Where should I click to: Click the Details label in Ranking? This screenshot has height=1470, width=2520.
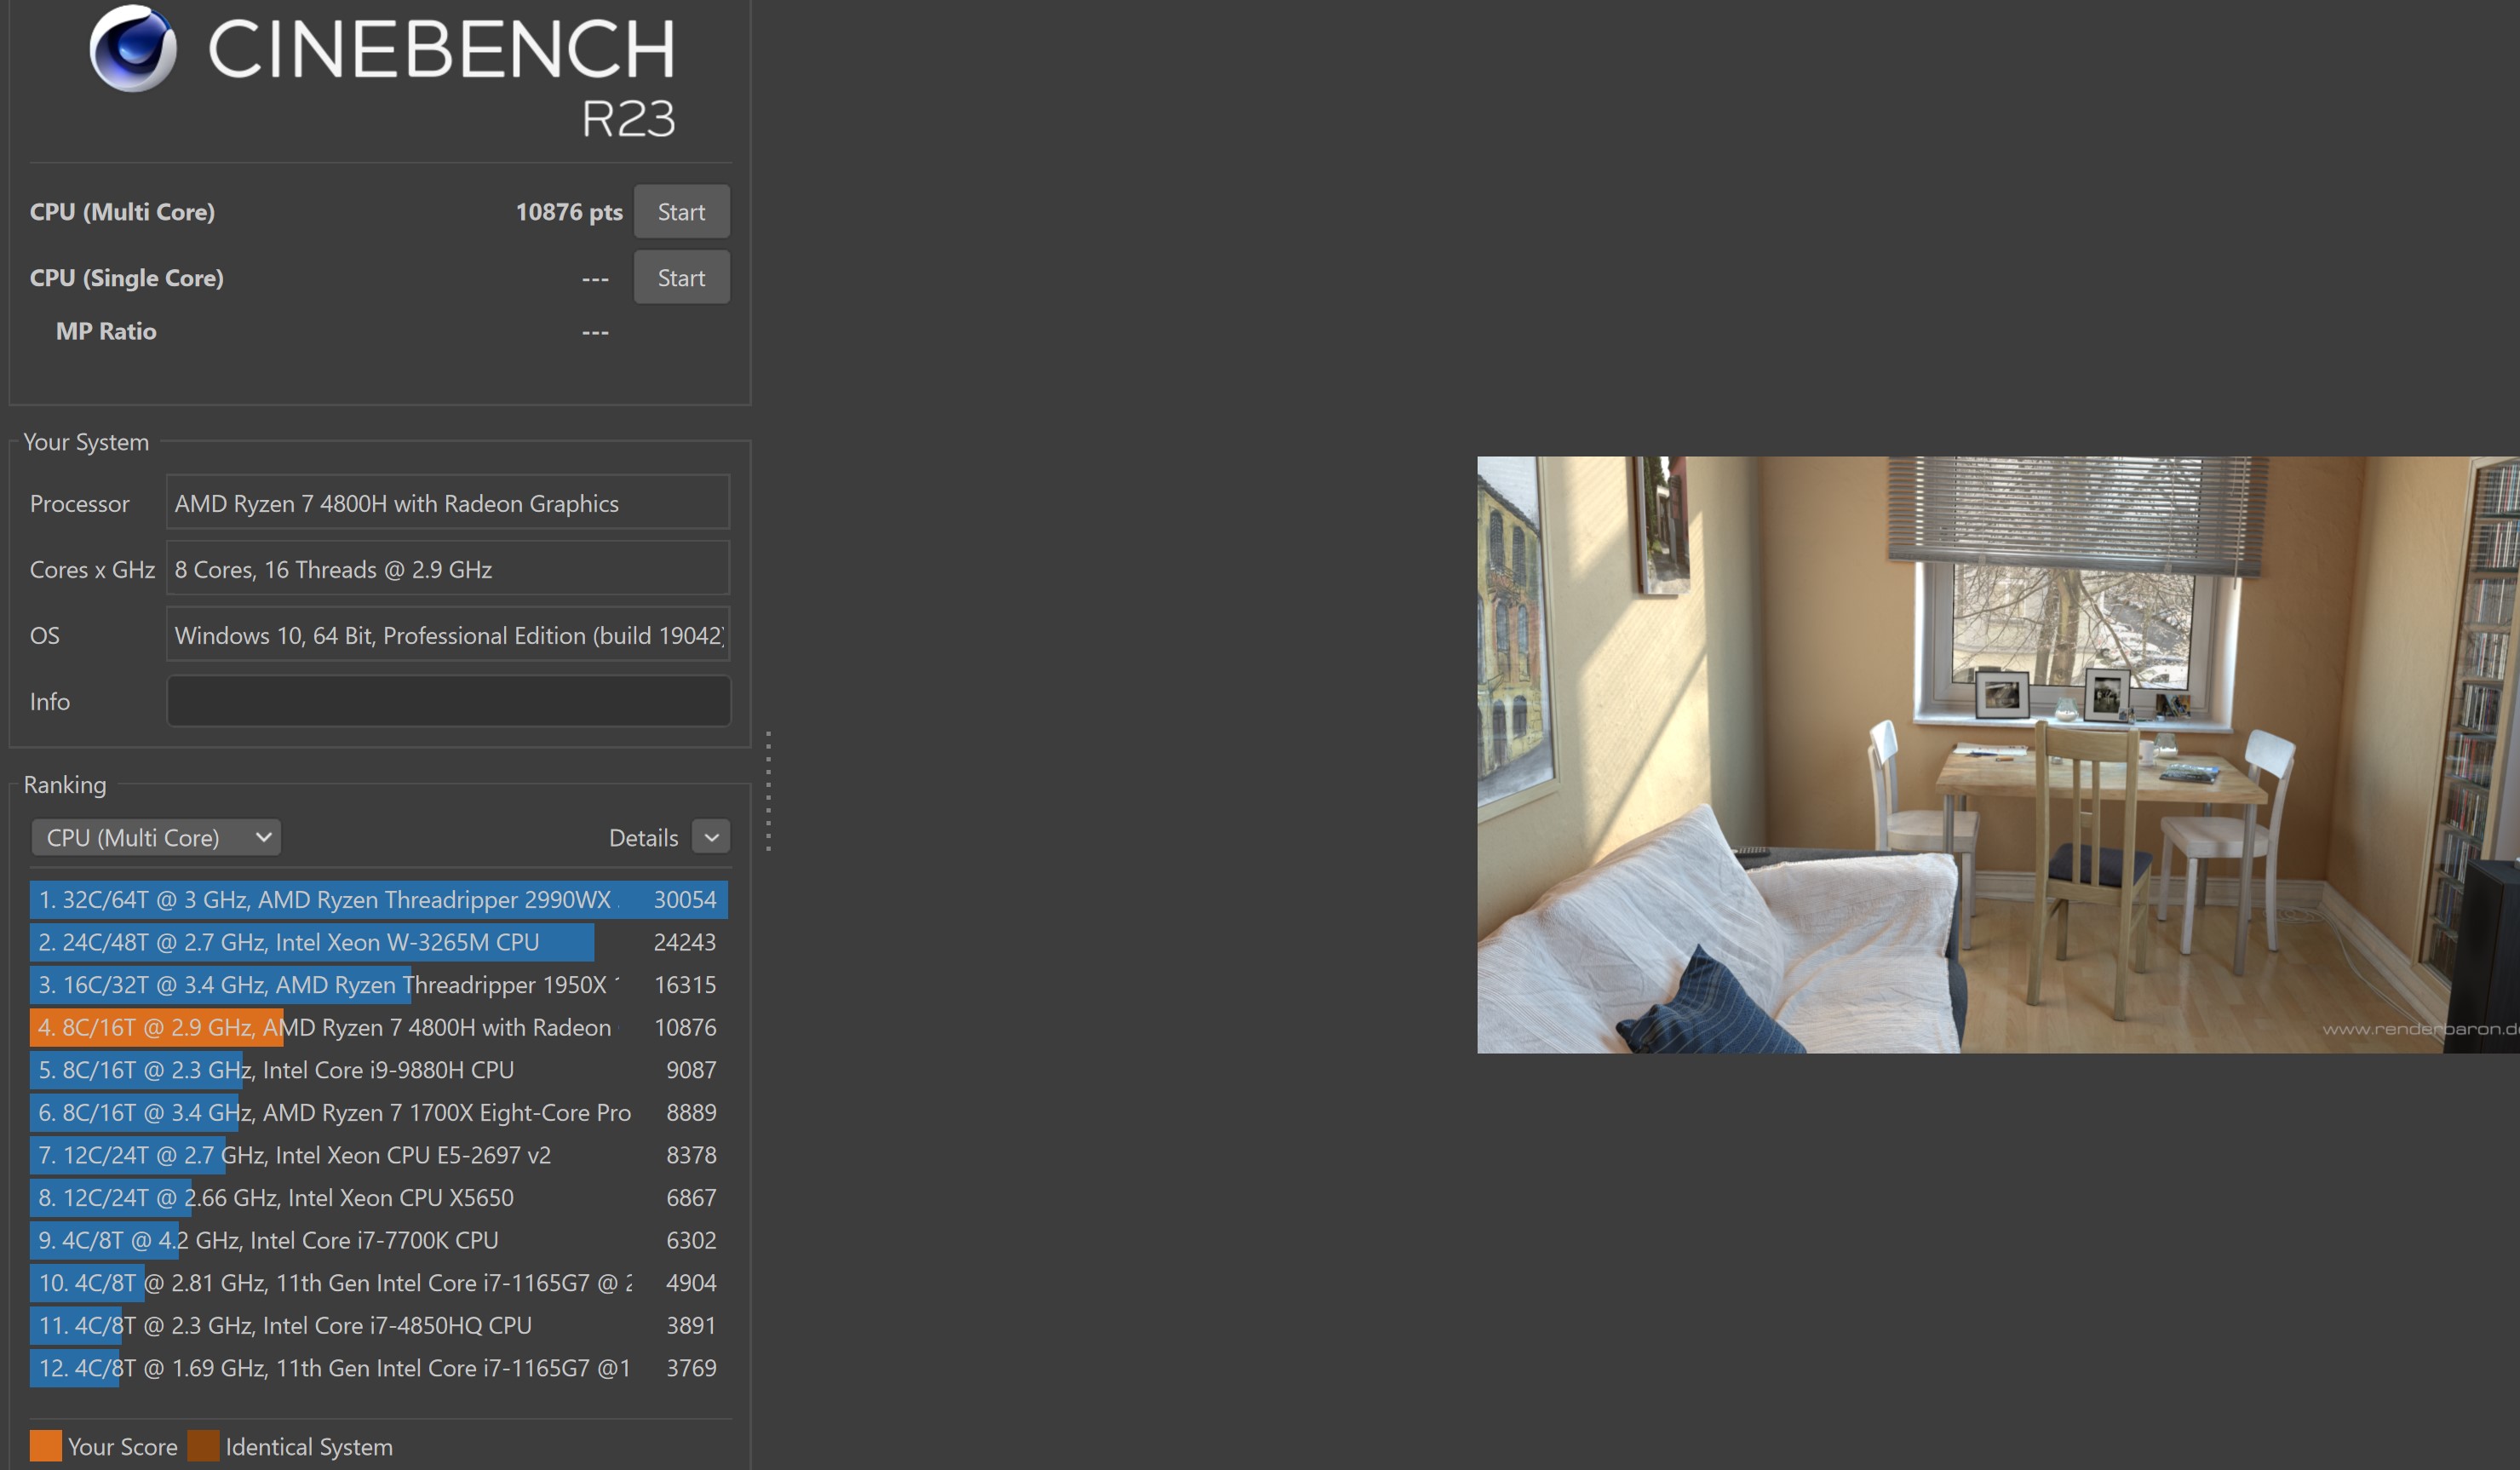643,838
